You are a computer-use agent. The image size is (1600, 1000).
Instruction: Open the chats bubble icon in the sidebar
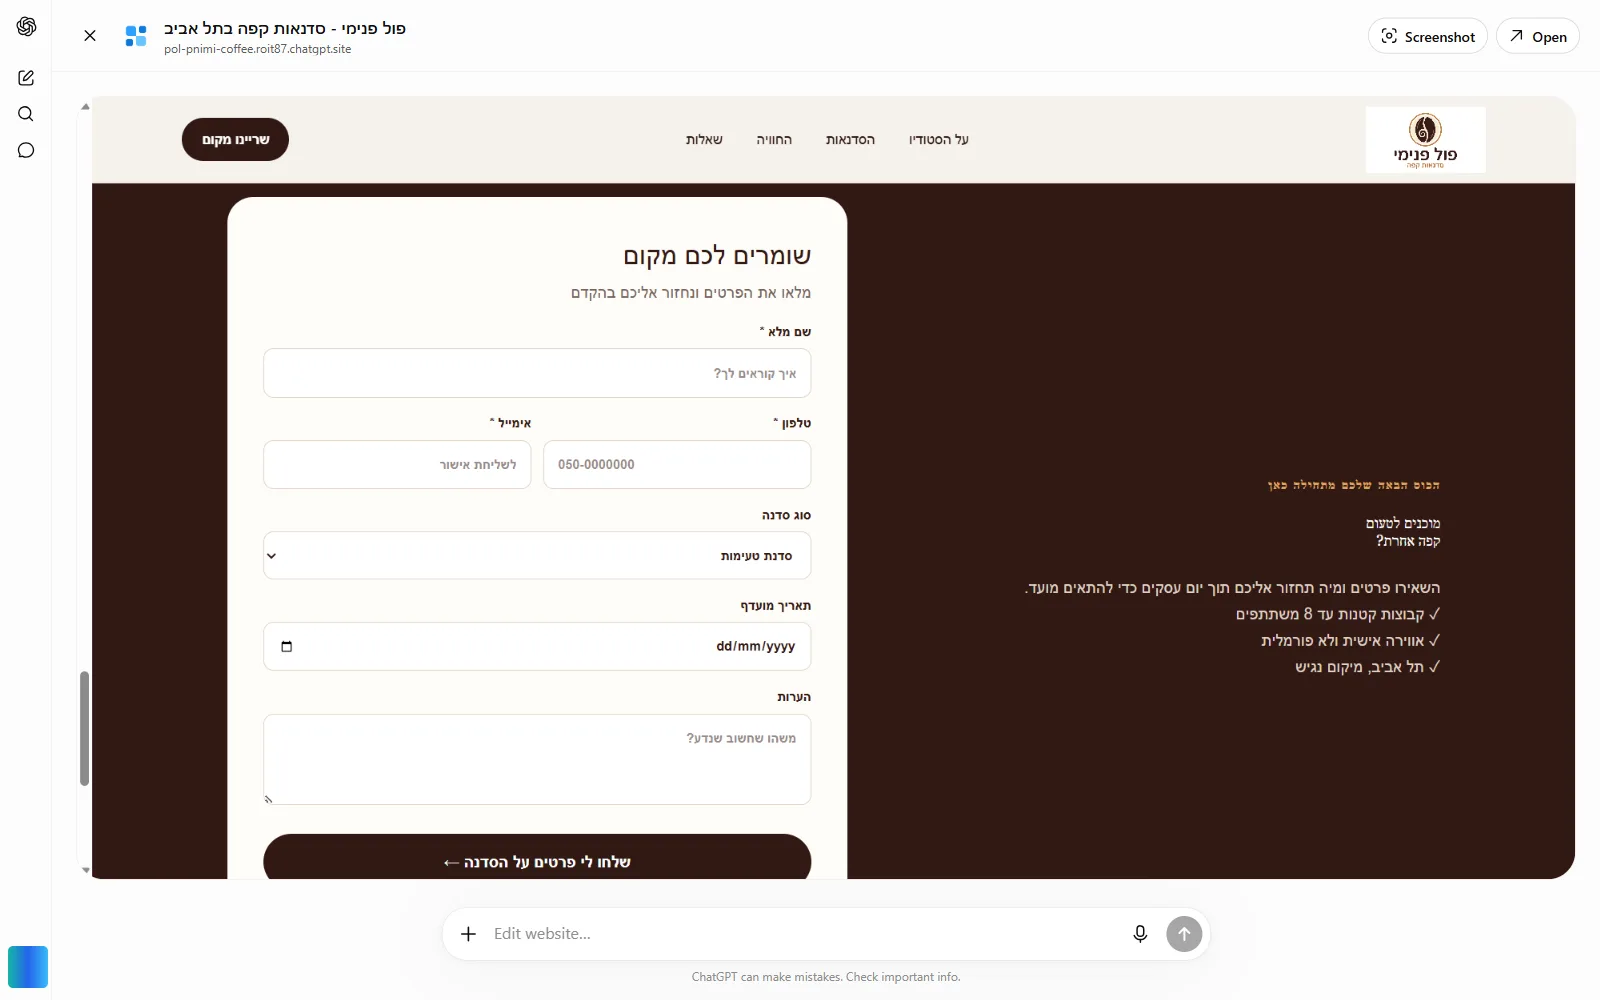(26, 151)
